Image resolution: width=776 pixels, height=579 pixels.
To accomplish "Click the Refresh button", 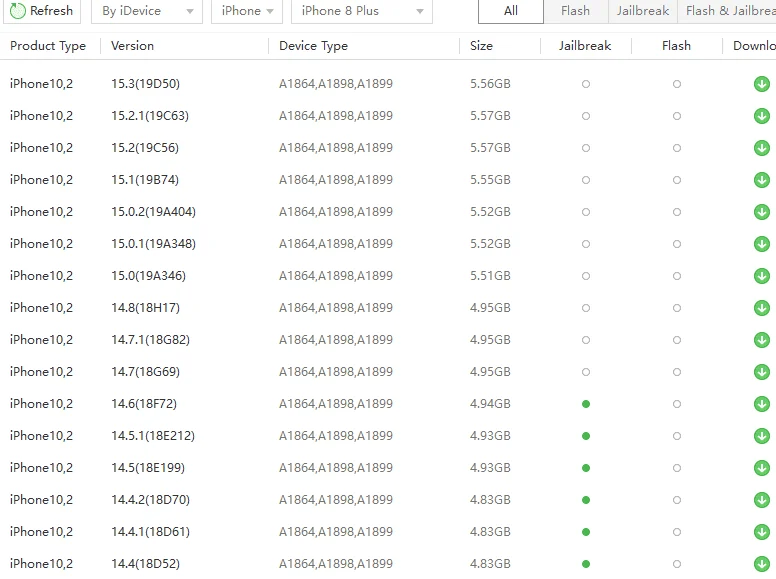I will coord(42,11).
